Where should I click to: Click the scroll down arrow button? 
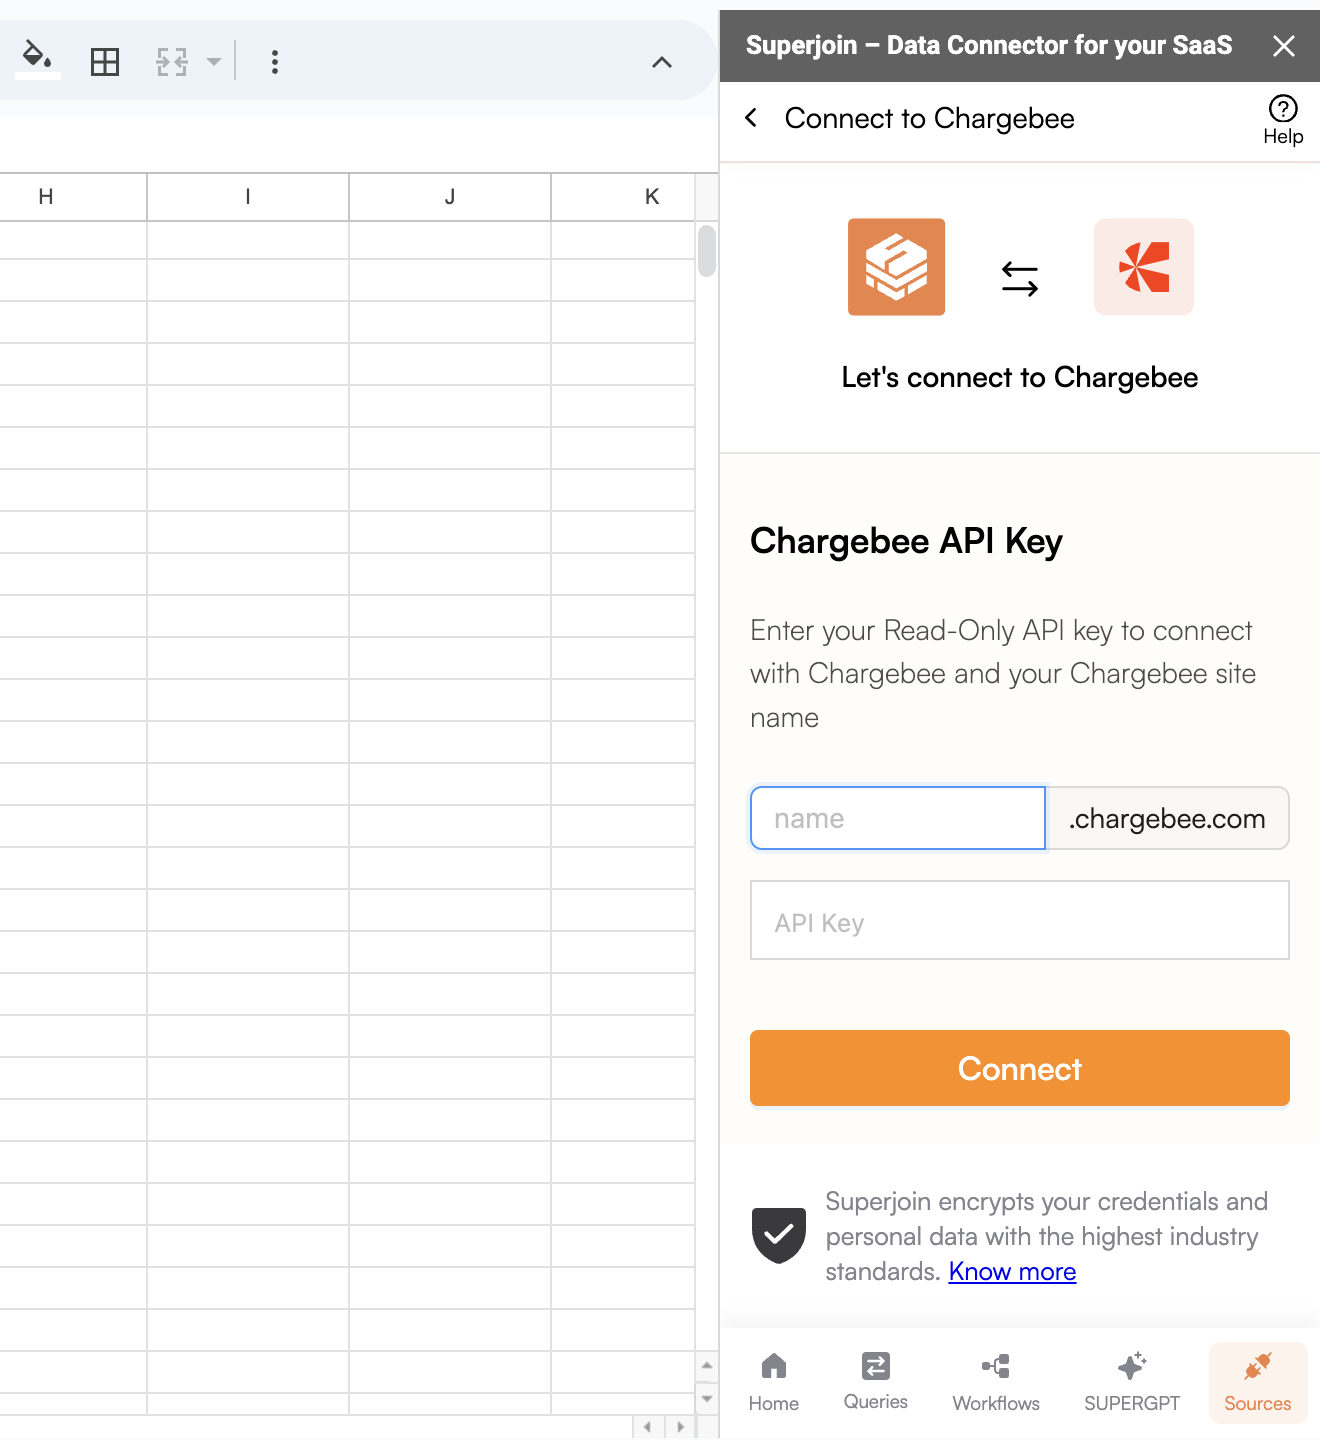[707, 1399]
